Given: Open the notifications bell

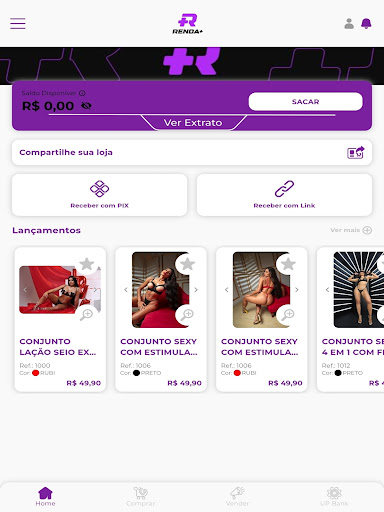Looking at the screenshot, I should coord(366,24).
